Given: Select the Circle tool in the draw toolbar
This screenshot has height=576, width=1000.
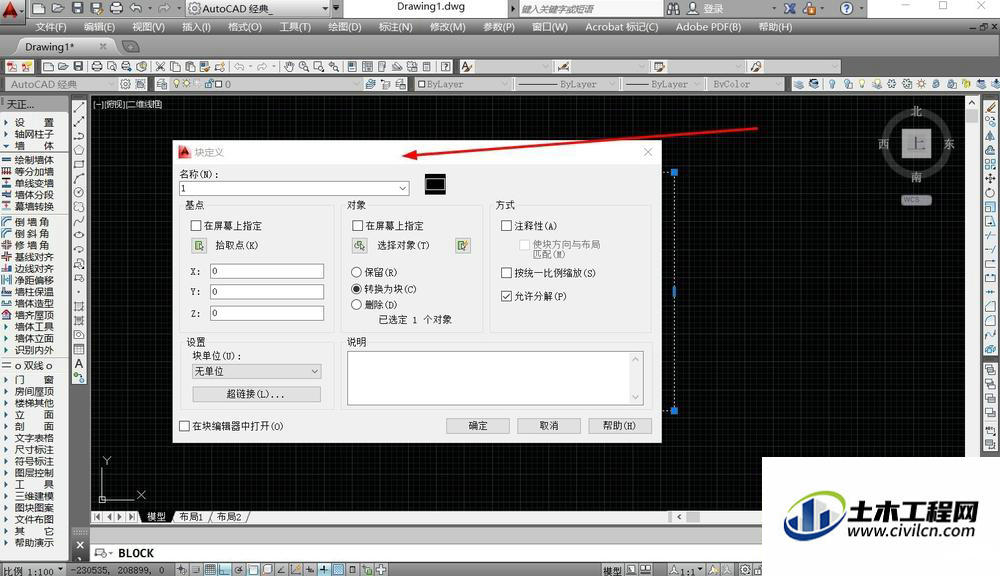Looking at the screenshot, I should point(79,192).
